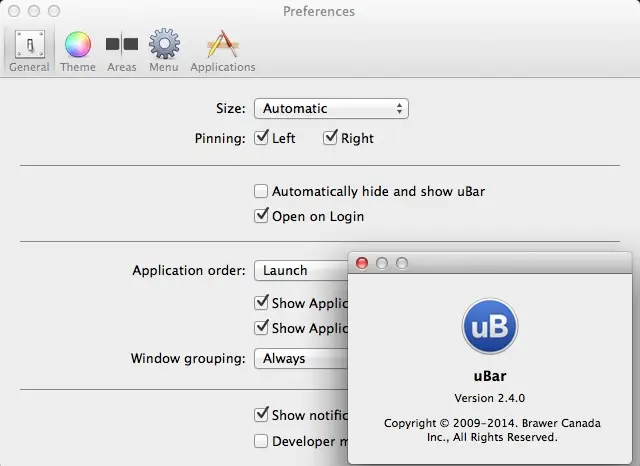This screenshot has height=466, width=640.
Task: Toggle the Right pinning checkbox
Action: [x=330, y=138]
